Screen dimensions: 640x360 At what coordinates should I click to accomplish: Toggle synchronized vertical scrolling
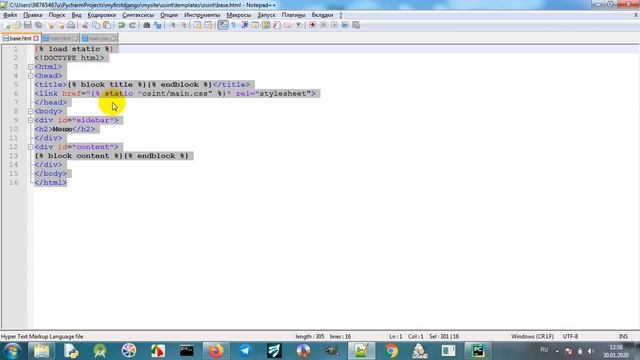[x=198, y=25]
